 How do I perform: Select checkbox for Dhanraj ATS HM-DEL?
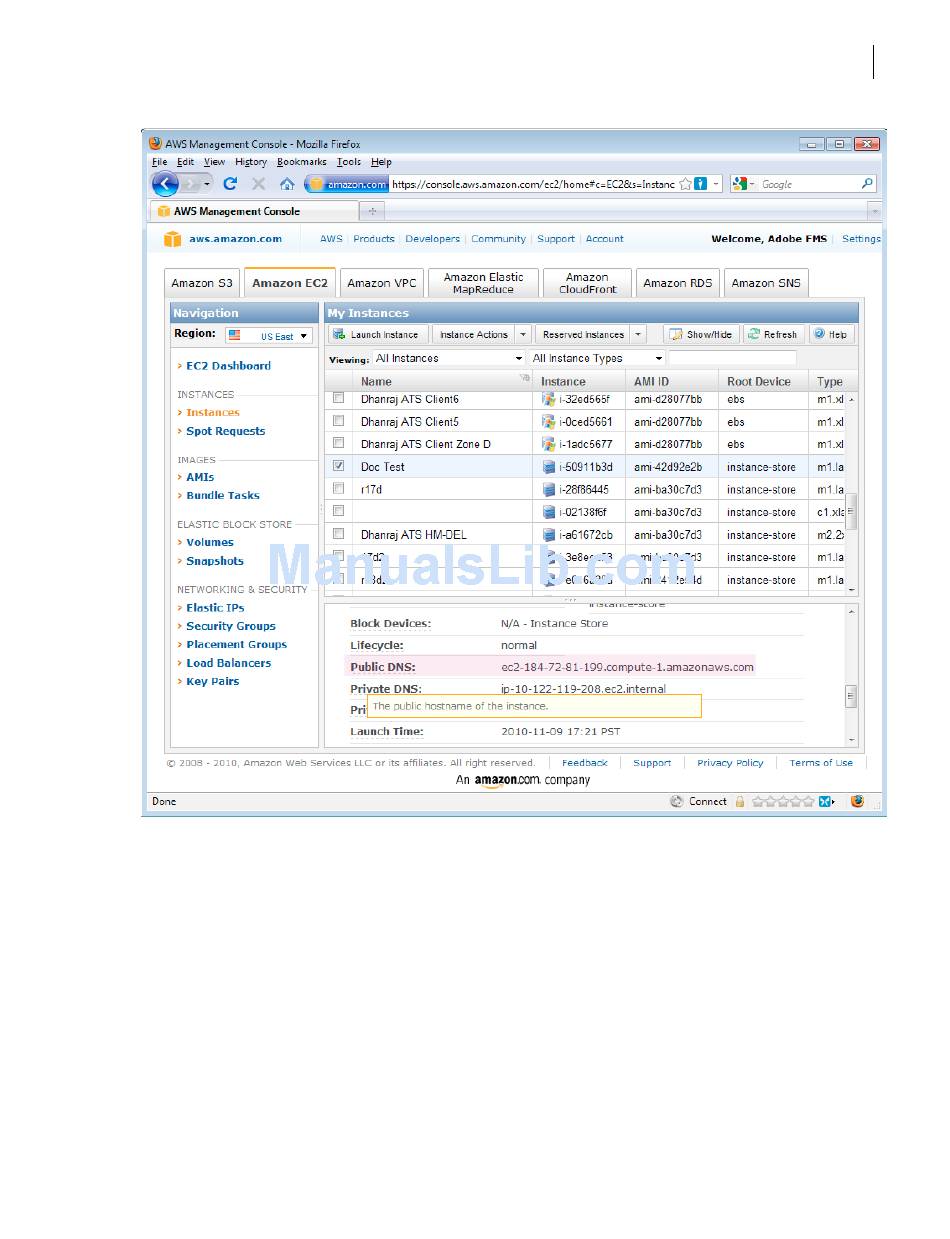click(338, 534)
